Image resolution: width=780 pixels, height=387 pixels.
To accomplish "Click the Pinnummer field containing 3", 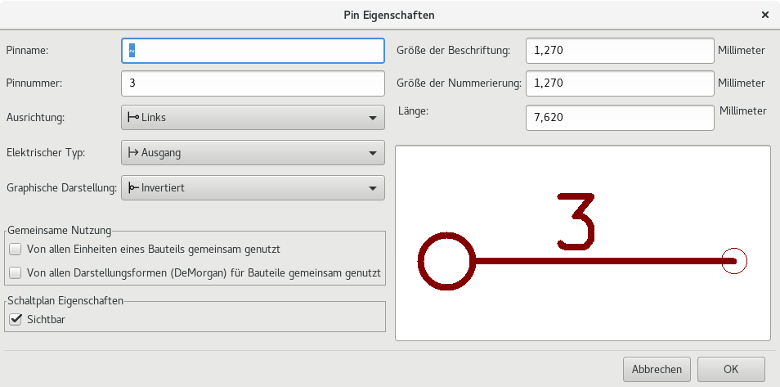I will click(x=253, y=83).
